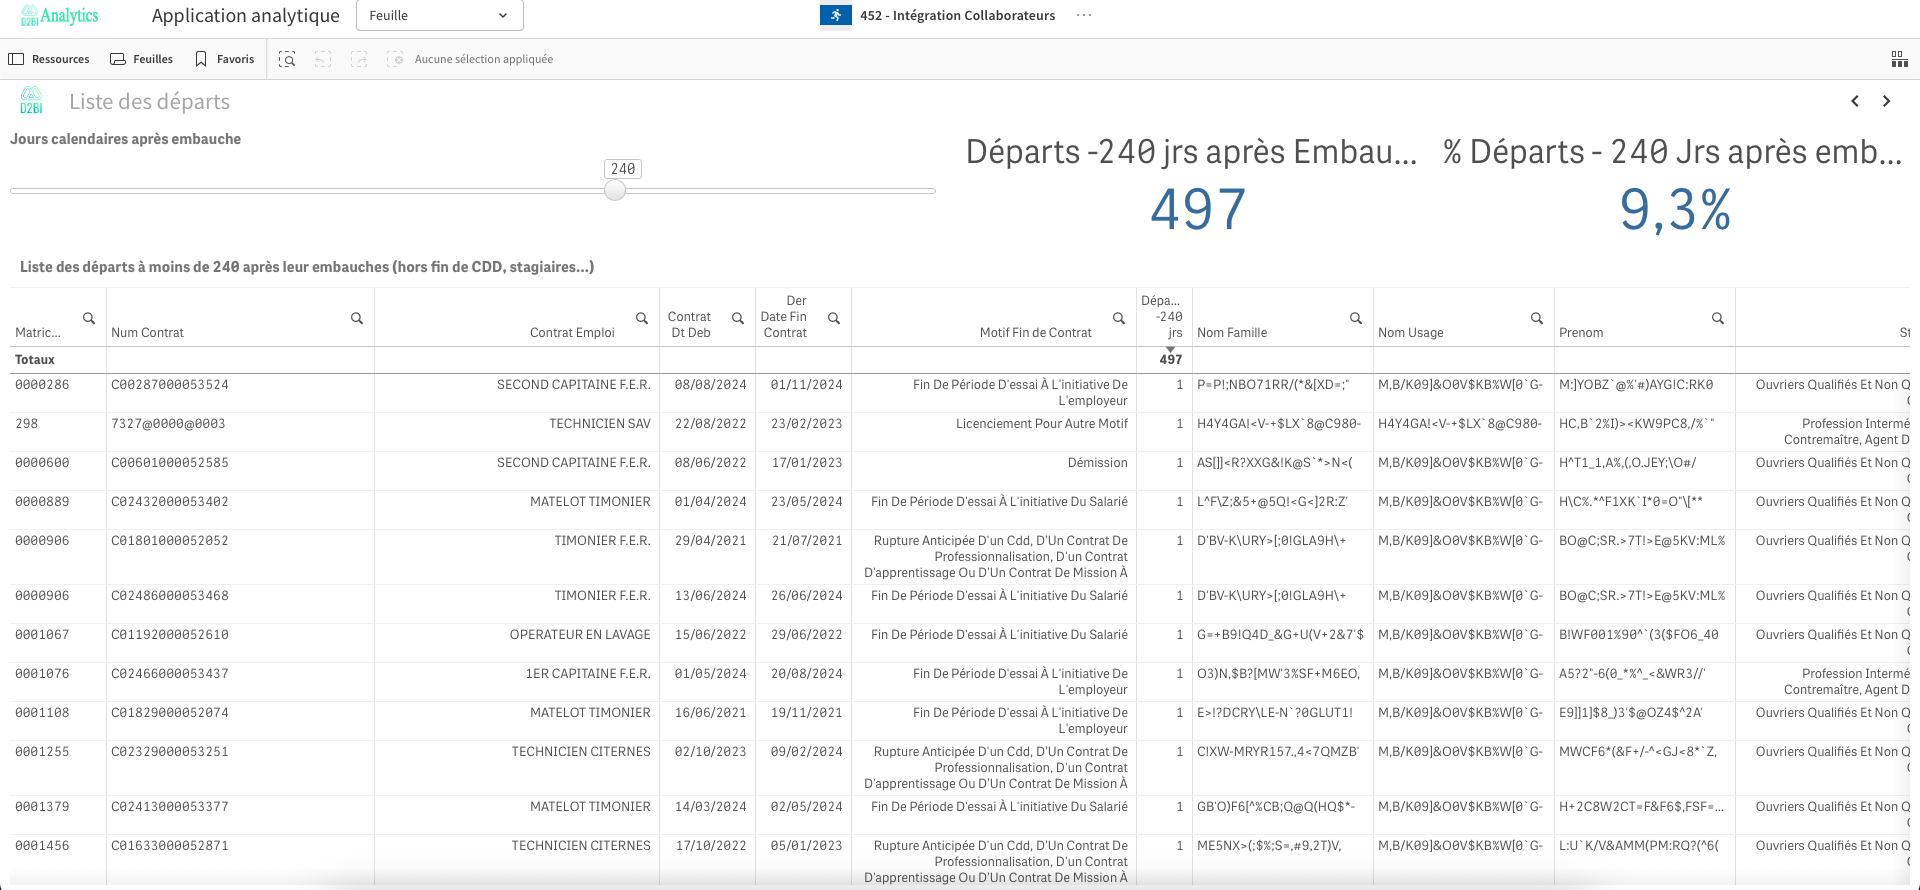
Task: Go to the previous sheet
Action: click(1855, 101)
